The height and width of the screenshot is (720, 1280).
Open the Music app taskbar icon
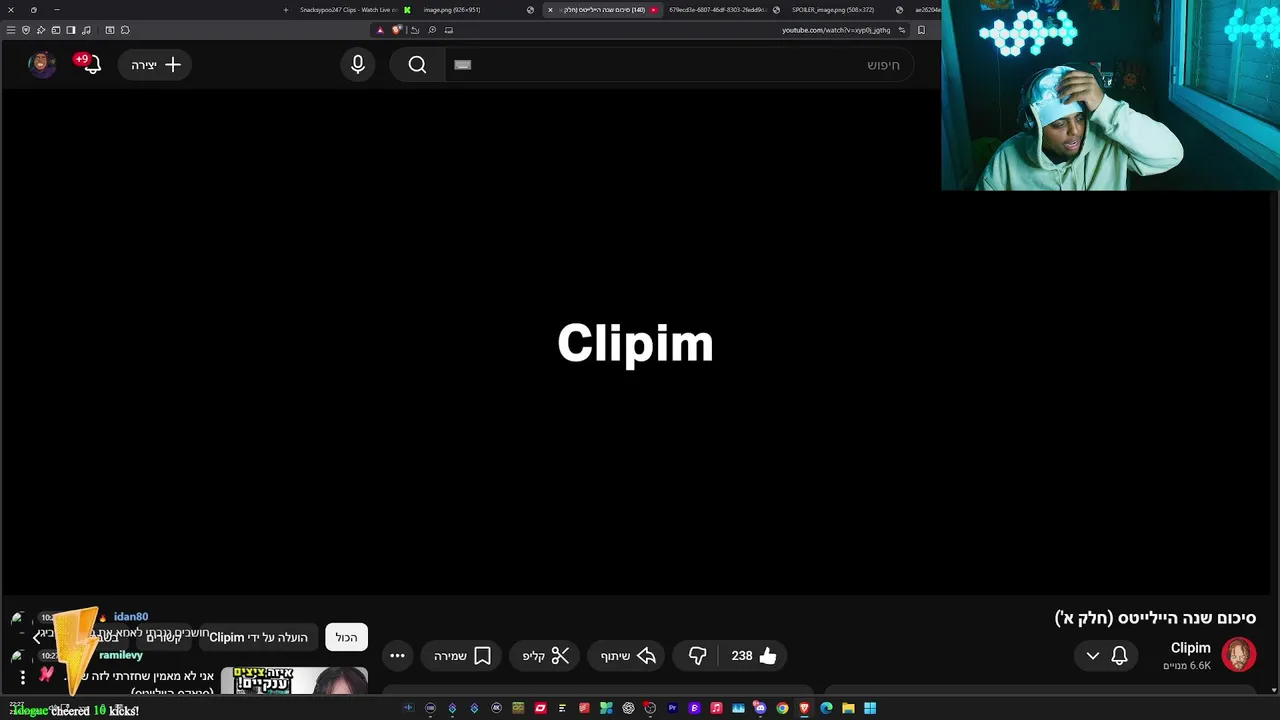716,708
